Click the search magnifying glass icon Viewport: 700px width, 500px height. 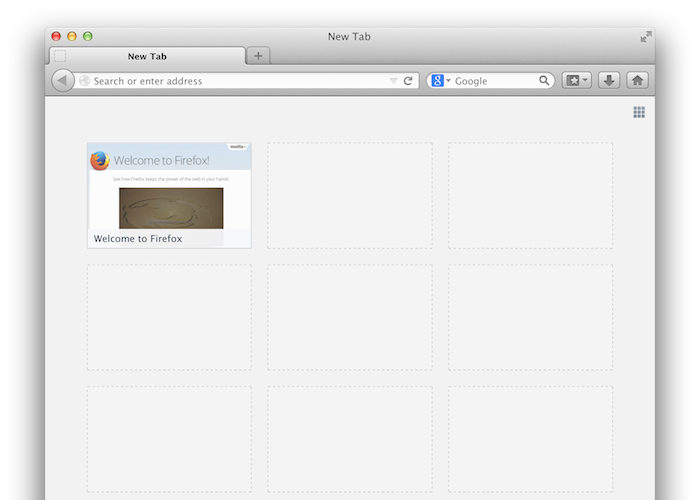point(545,81)
